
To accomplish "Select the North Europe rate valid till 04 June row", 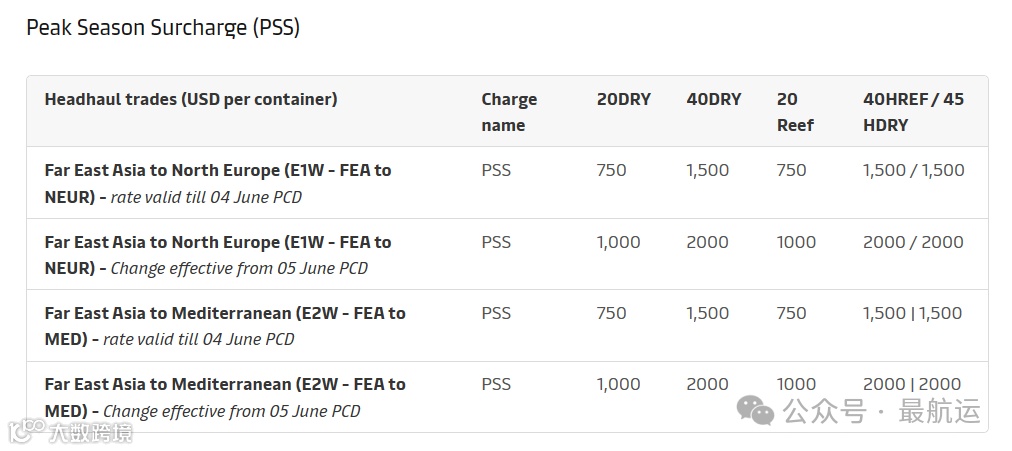I will pyautogui.click(x=218, y=183).
